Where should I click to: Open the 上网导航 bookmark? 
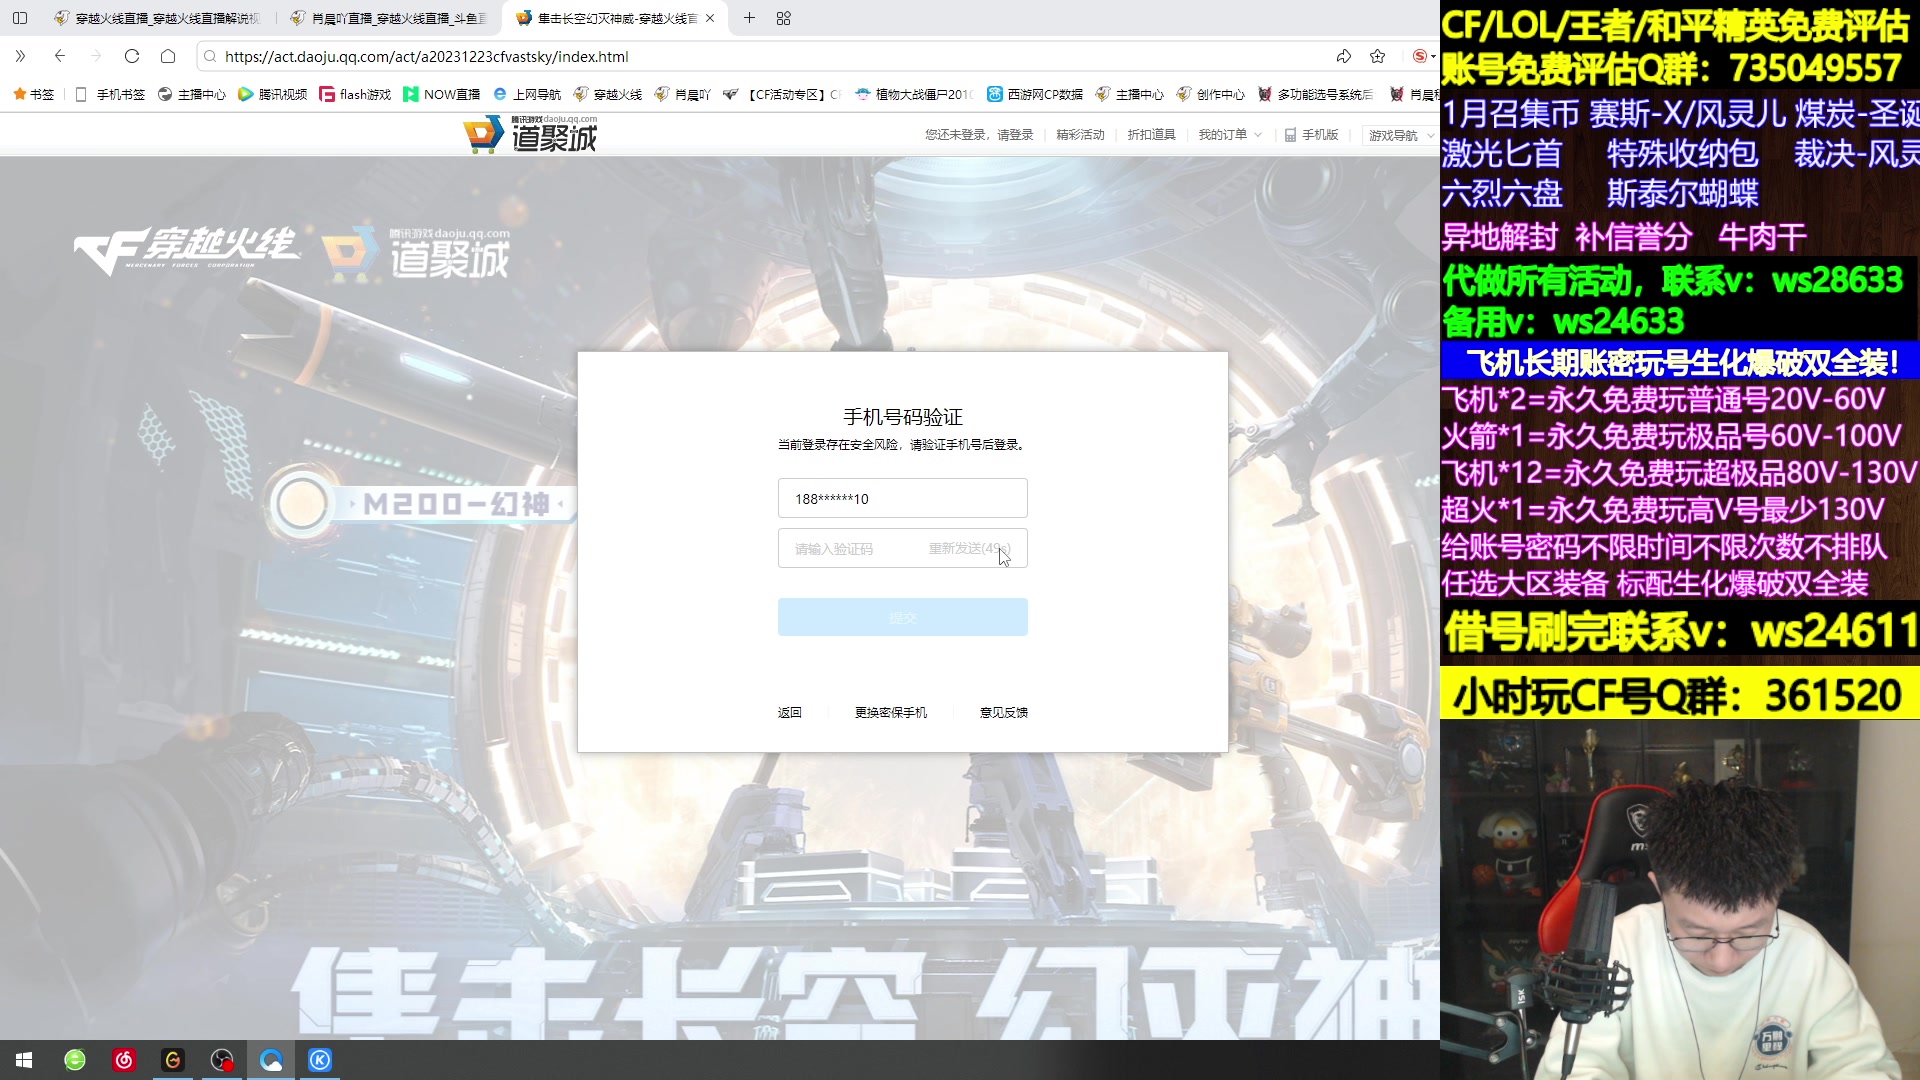click(x=526, y=94)
